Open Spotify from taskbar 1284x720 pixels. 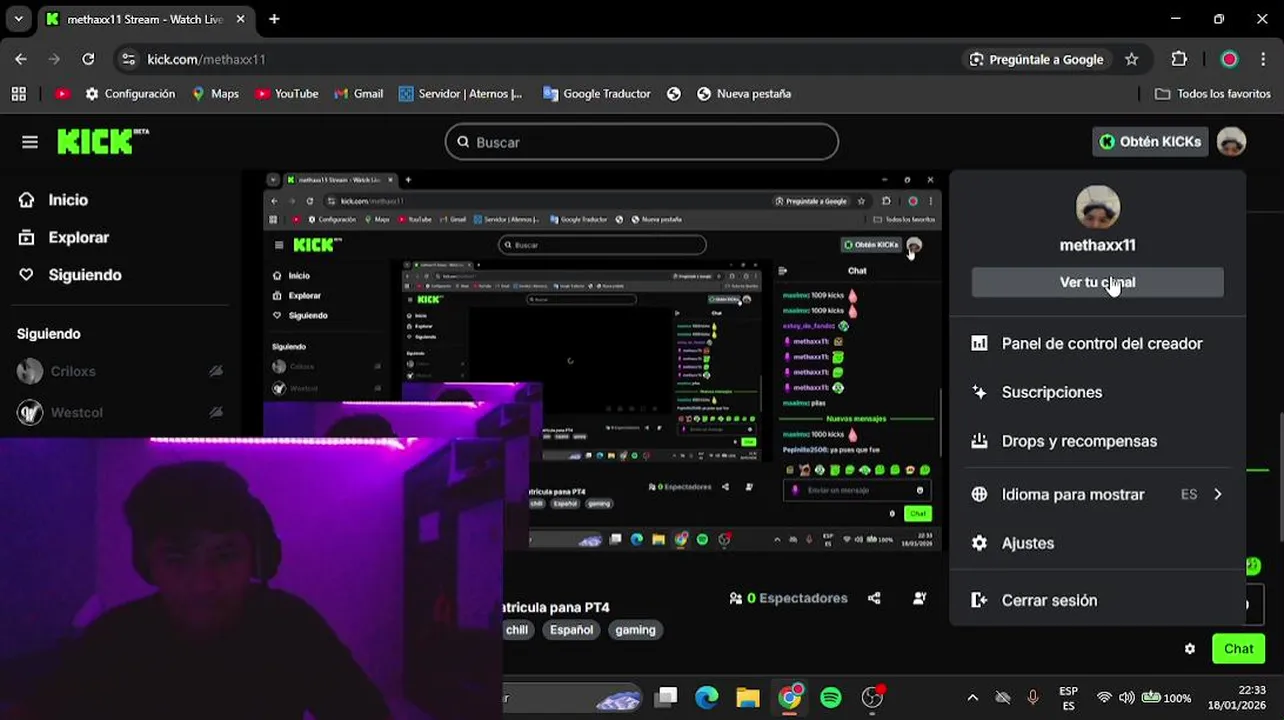[x=831, y=697]
